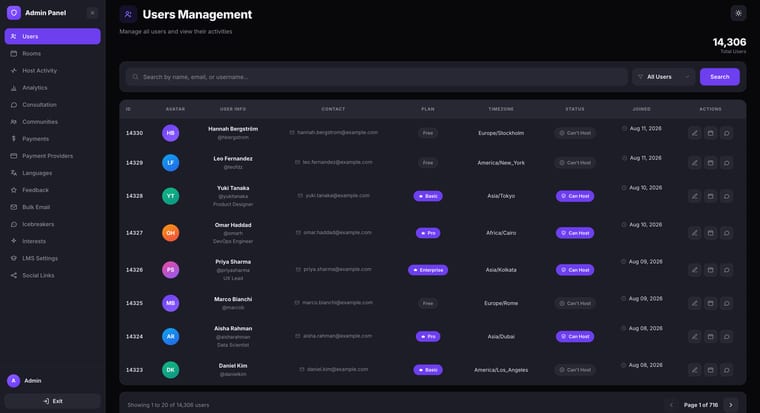Edit user Daniel Kim
760x413 pixels.
[x=695, y=370]
